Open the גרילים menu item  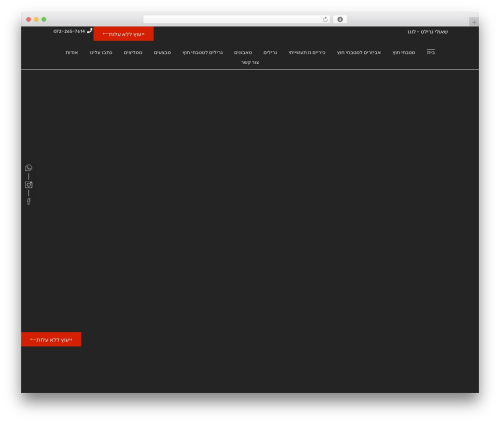[x=270, y=52]
